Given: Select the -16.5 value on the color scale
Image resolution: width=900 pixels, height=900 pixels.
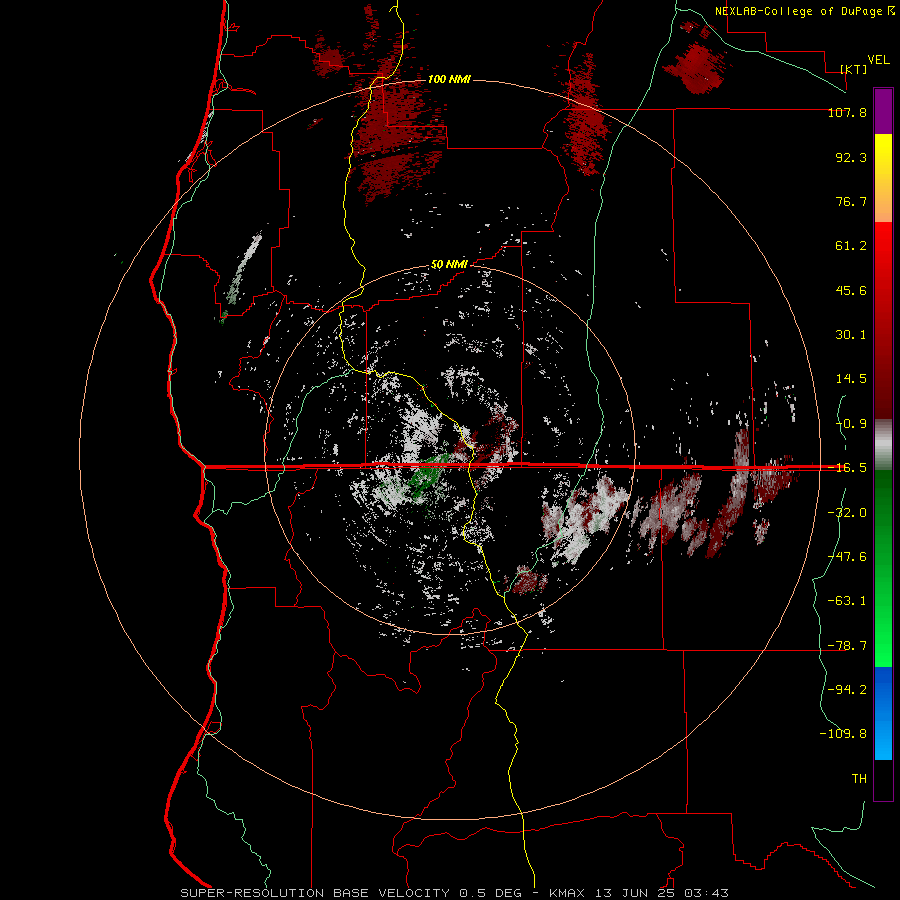Looking at the screenshot, I should tap(847, 468).
